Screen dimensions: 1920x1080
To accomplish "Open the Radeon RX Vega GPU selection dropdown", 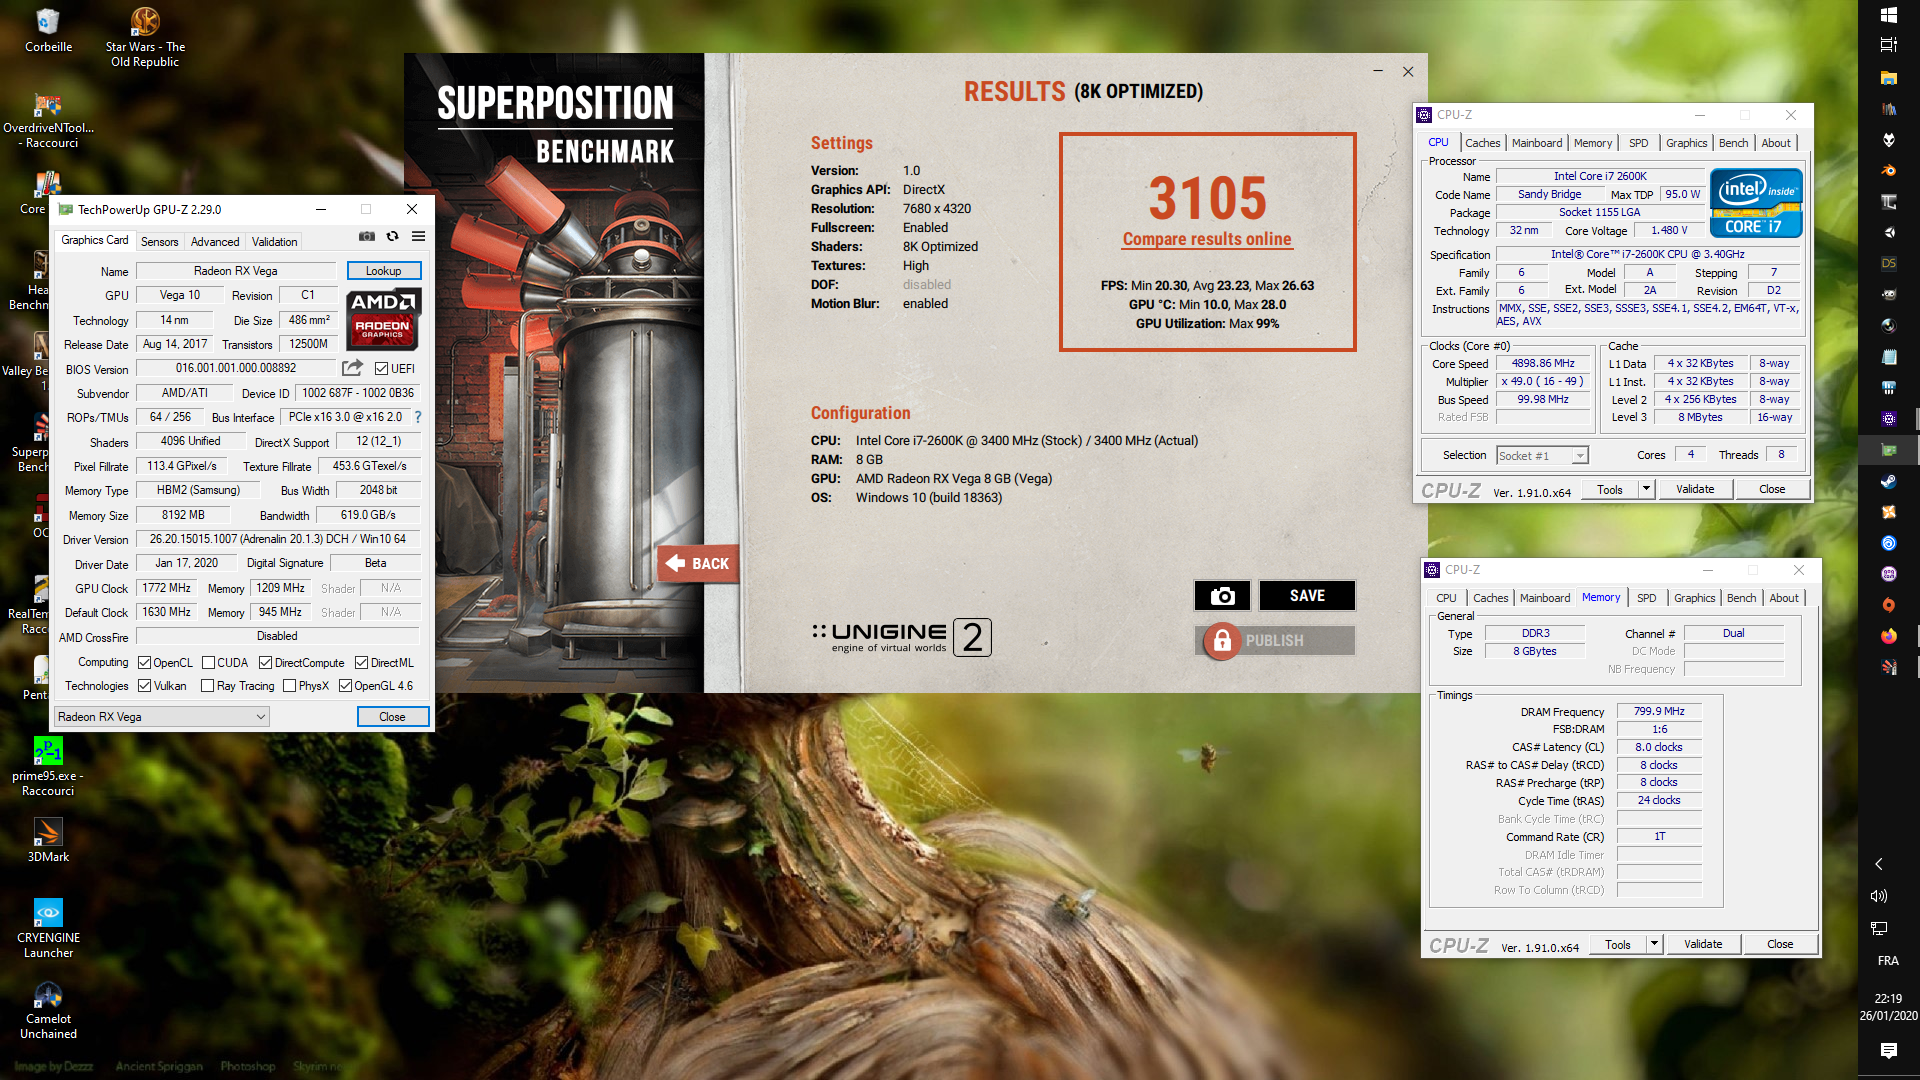I will tap(162, 717).
